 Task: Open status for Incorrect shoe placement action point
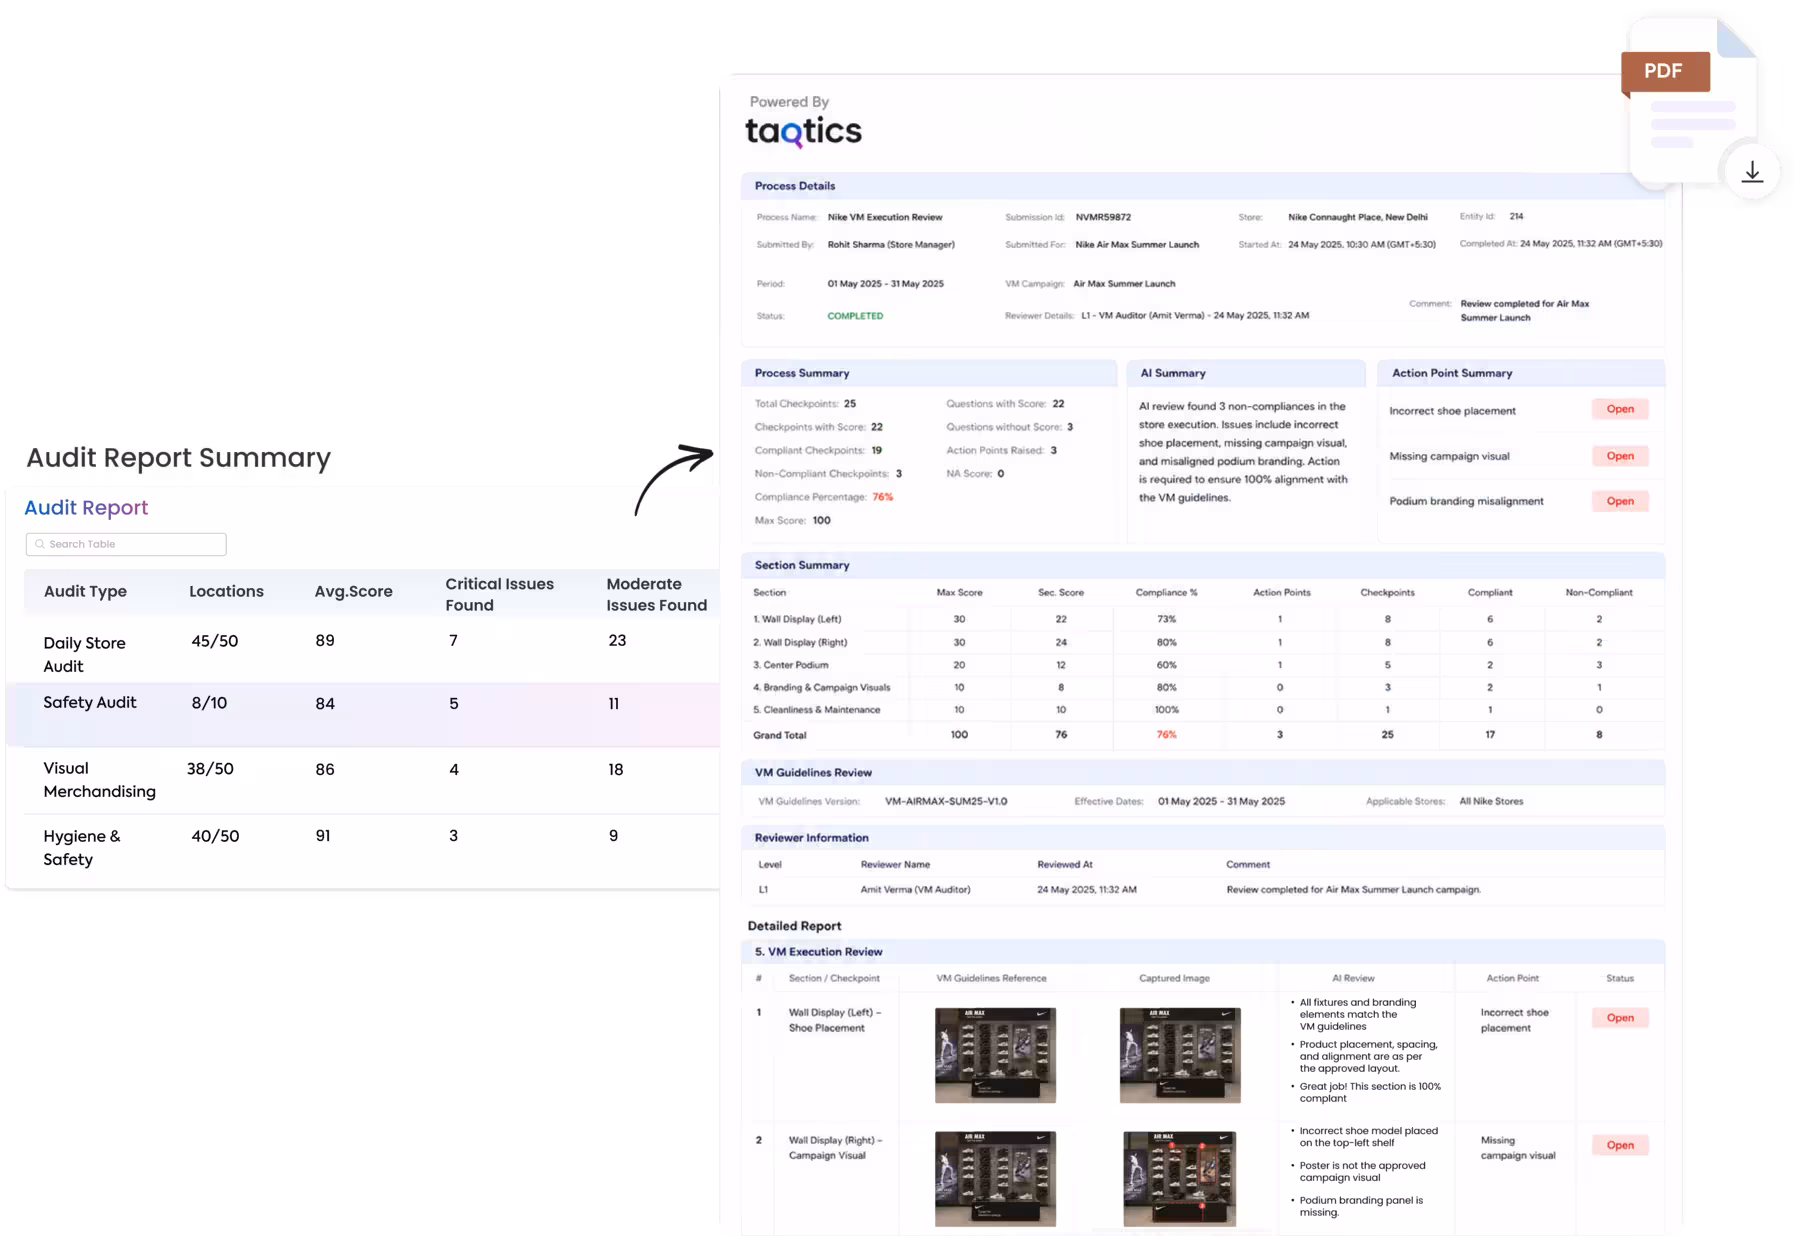coord(1620,409)
